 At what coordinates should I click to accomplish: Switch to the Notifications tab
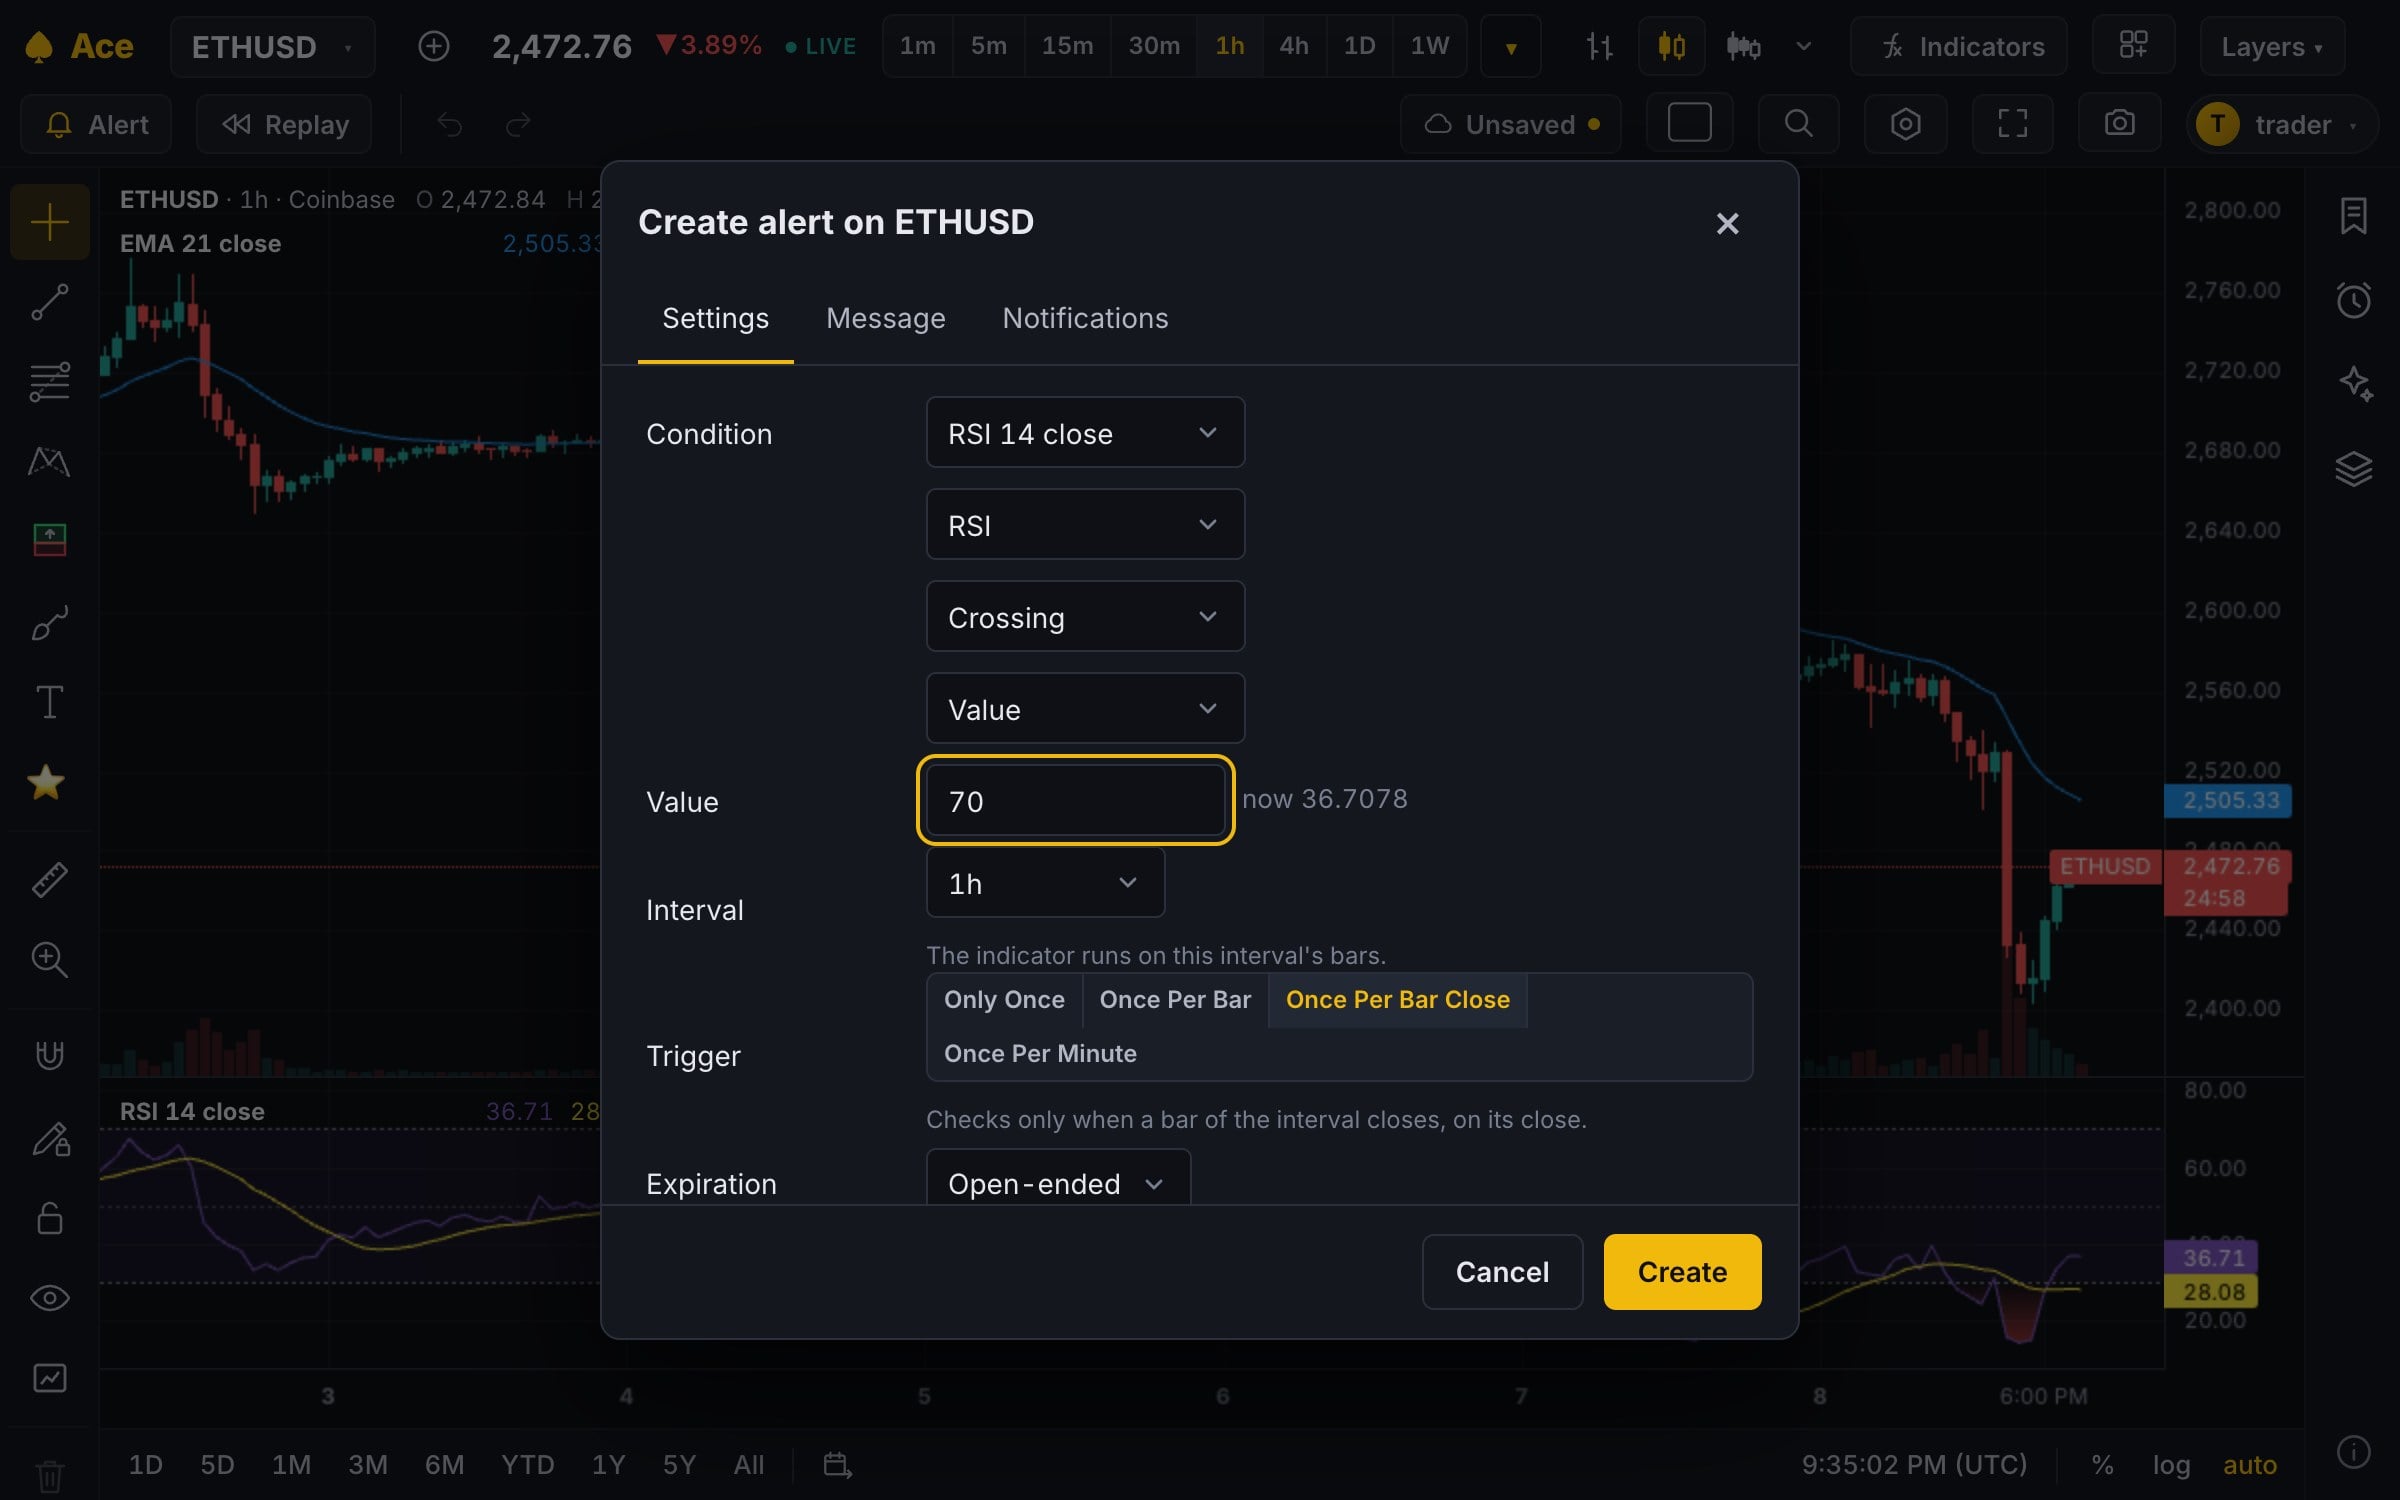1085,318
